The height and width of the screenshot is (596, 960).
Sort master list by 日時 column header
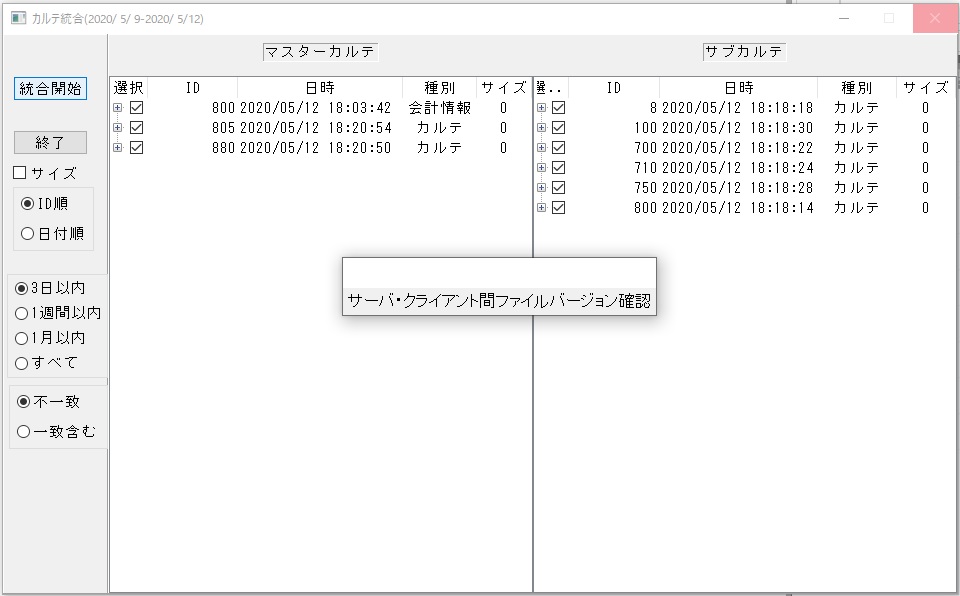[x=320, y=88]
